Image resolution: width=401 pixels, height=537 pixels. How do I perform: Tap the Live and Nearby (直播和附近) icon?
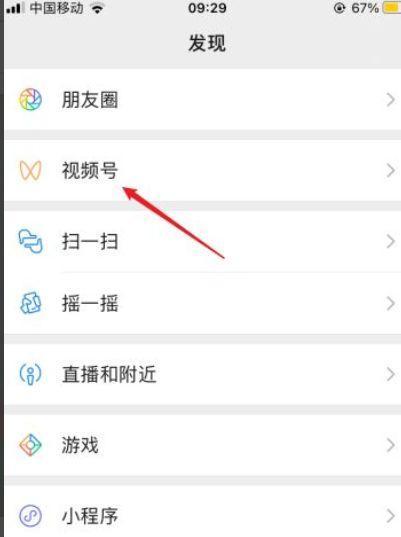[x=30, y=374]
